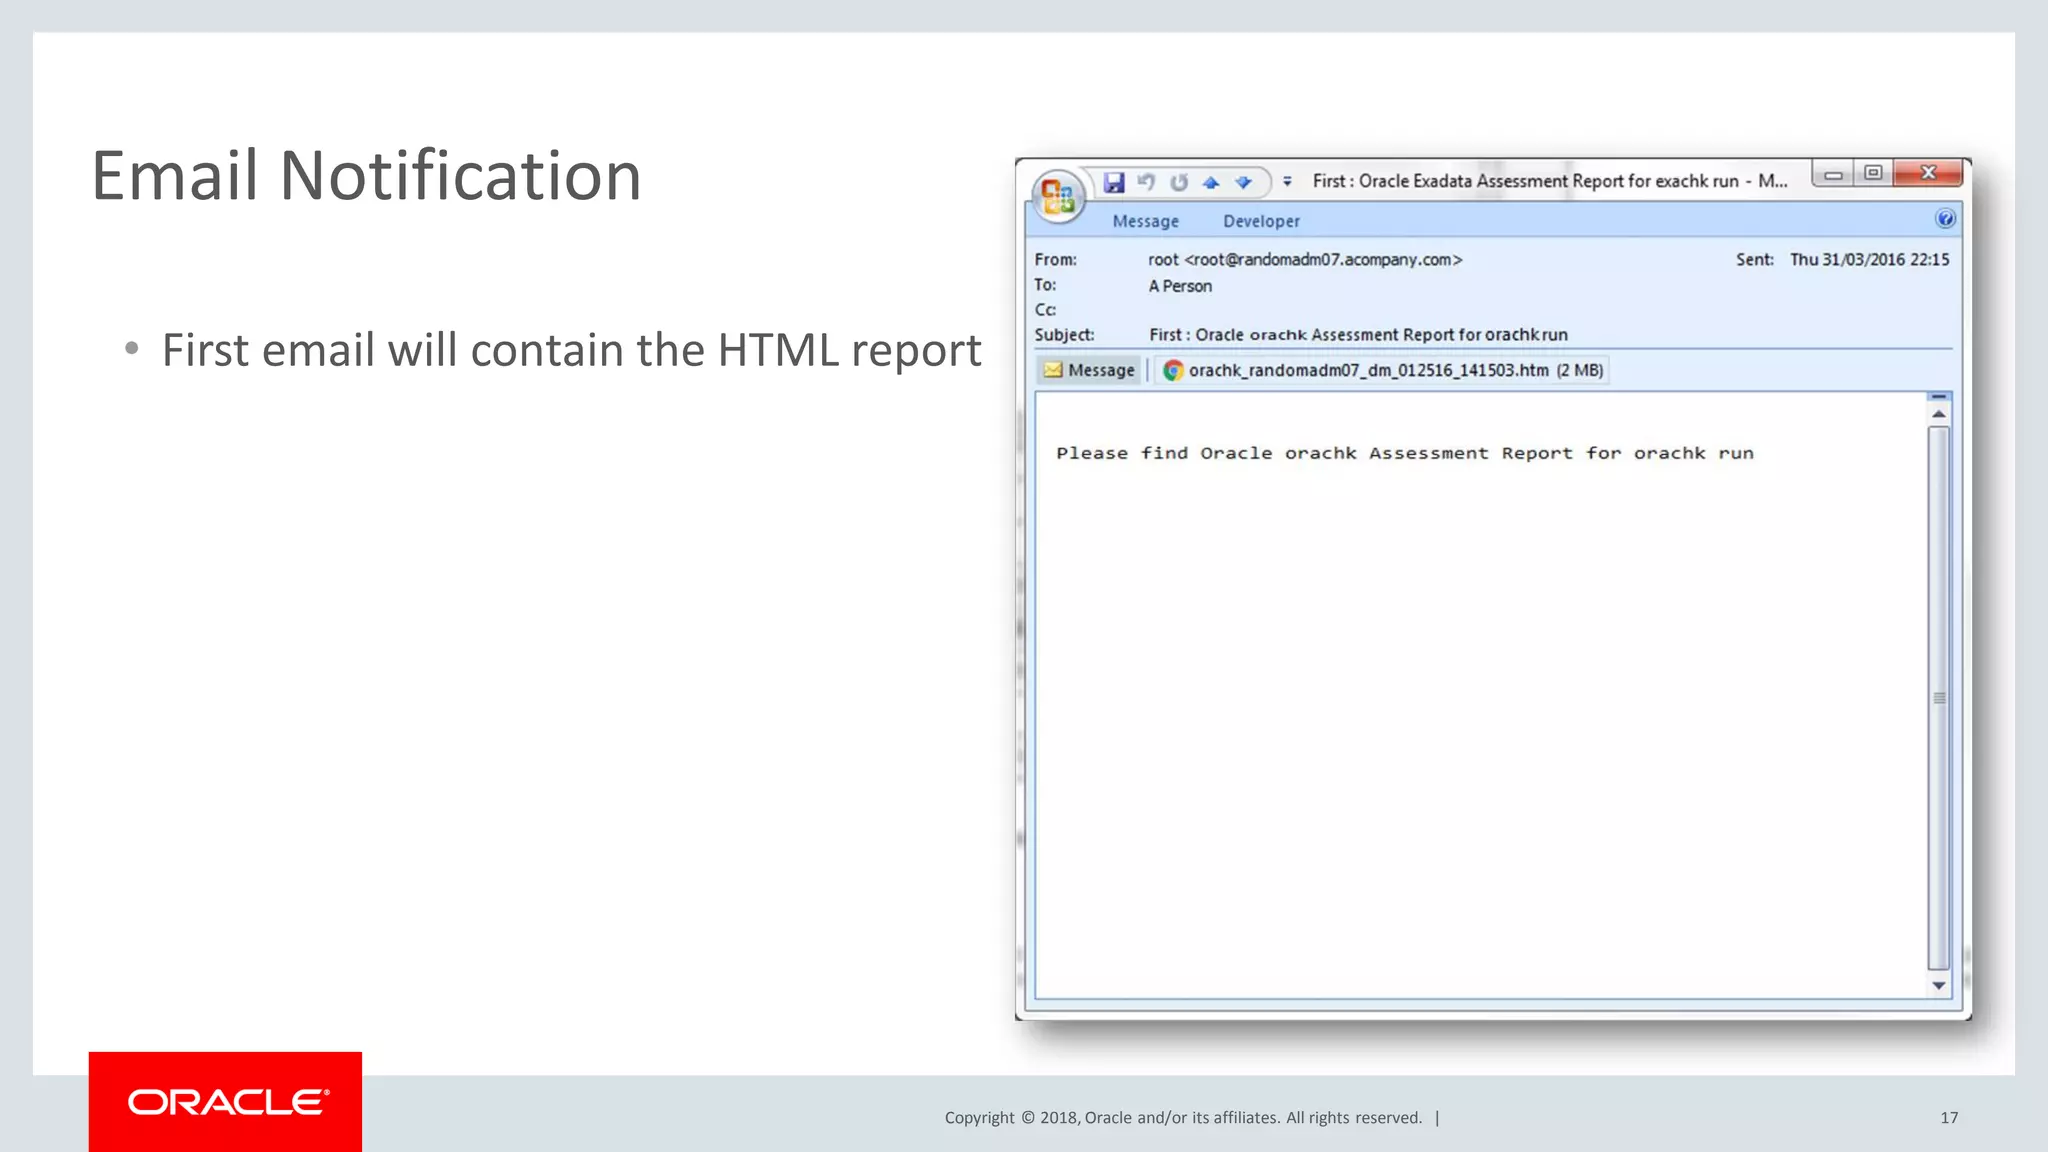The image size is (2048, 1152).
Task: Click the Undo arrow icon
Action: pos(1146,182)
